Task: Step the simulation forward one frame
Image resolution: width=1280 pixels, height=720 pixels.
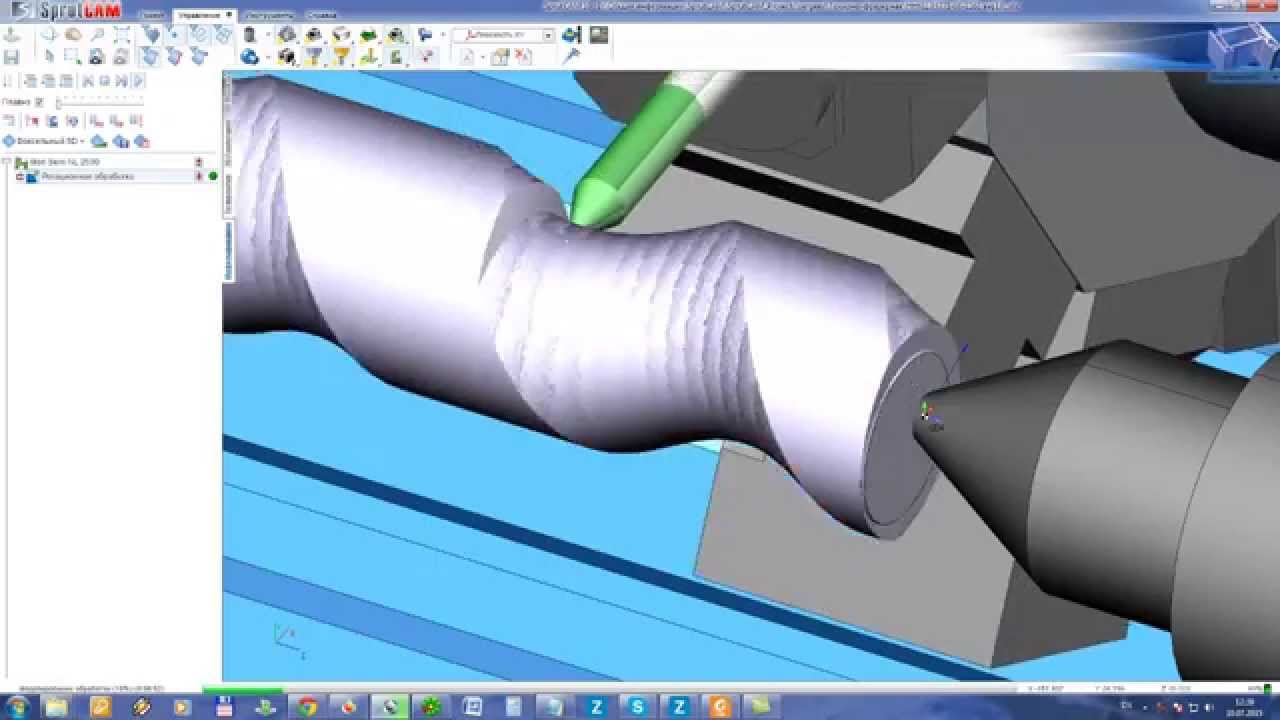Action: (x=121, y=80)
